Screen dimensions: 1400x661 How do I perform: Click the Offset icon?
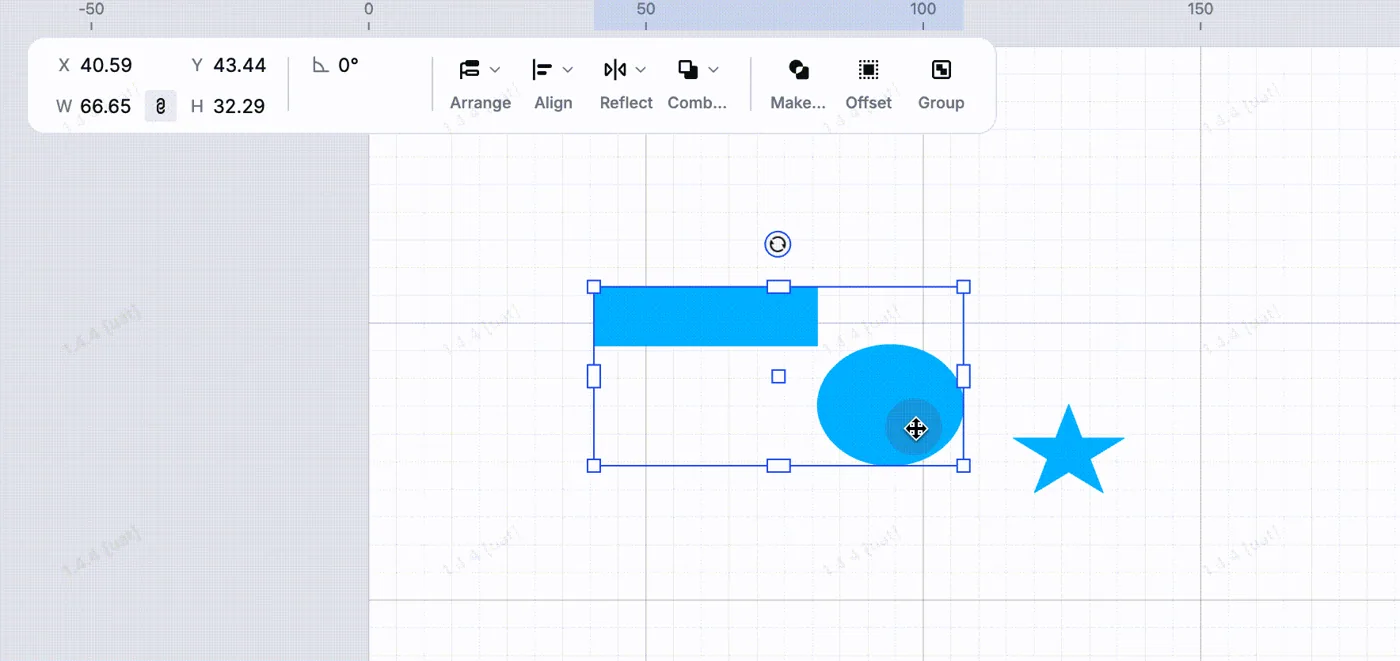coord(869,70)
